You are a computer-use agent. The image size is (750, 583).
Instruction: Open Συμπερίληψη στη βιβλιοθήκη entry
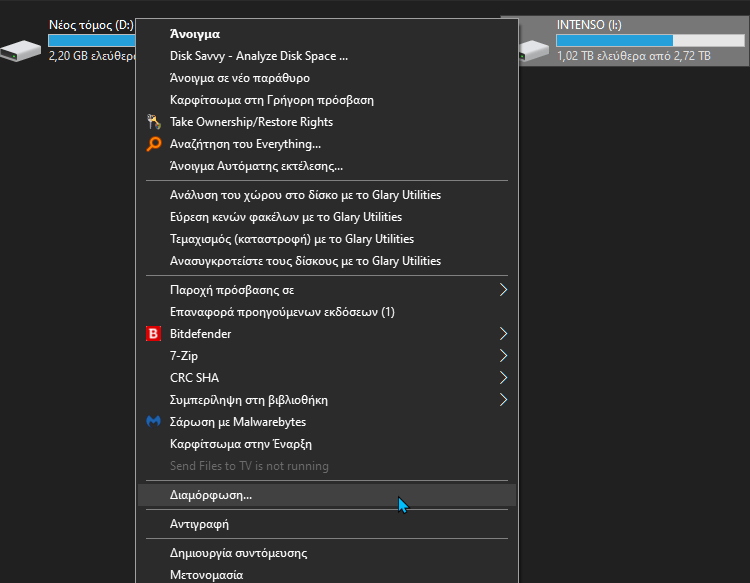click(327, 400)
